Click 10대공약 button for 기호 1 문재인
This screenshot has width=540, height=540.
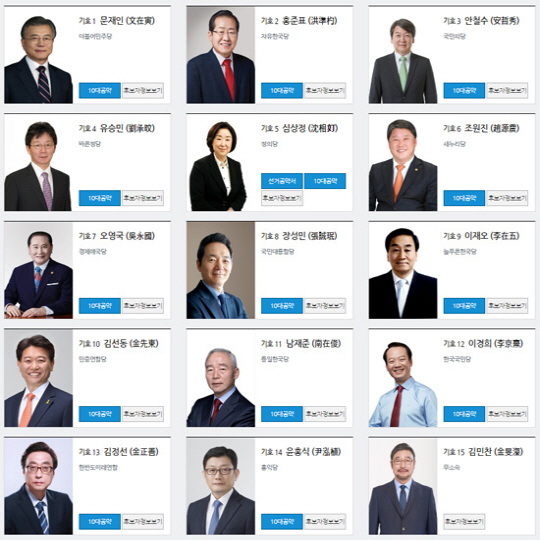tap(100, 91)
